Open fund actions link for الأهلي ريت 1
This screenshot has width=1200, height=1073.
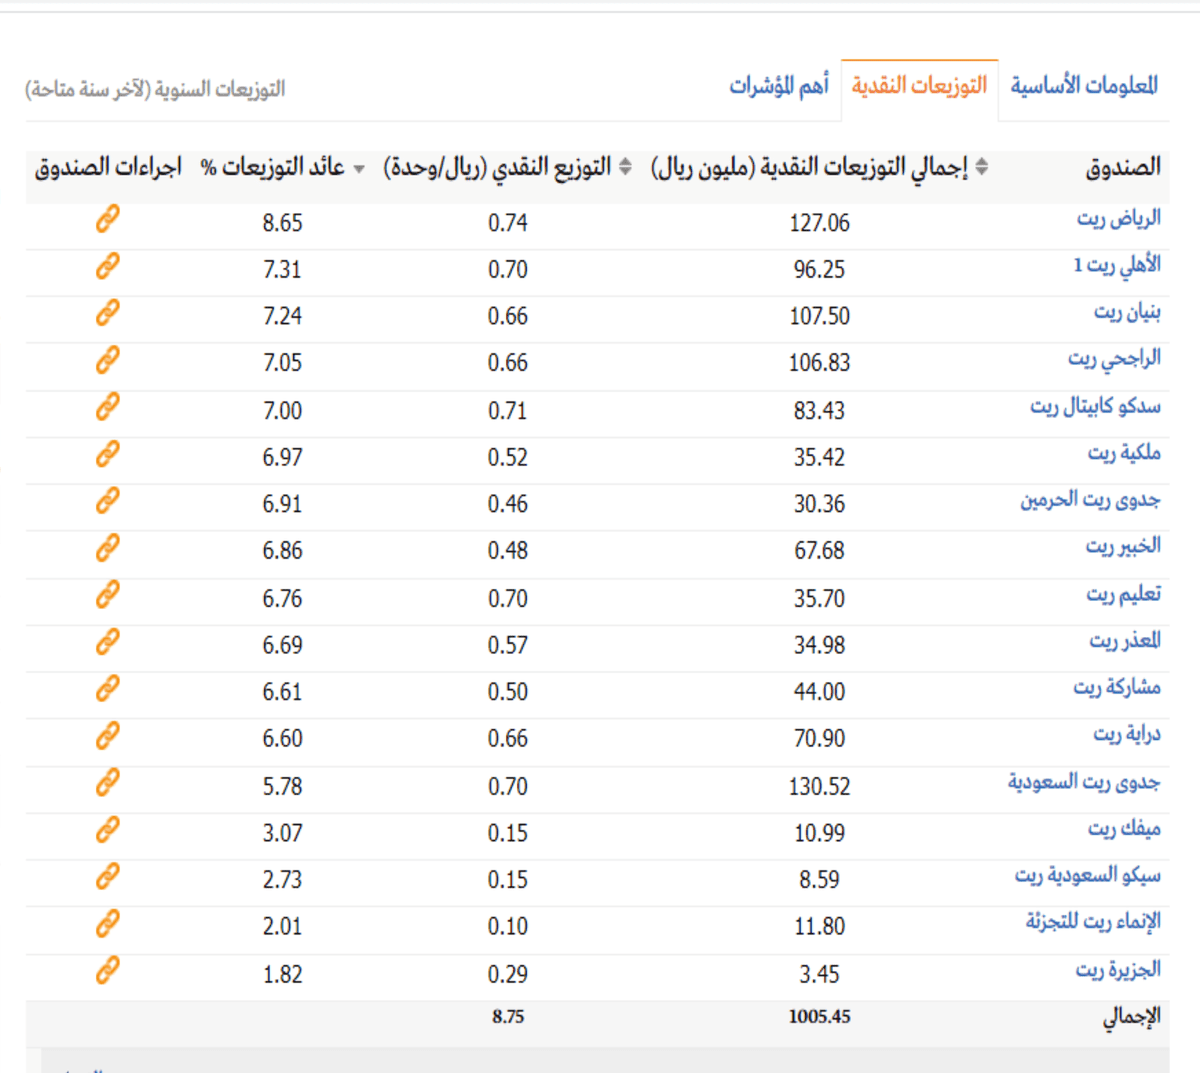point(108,266)
